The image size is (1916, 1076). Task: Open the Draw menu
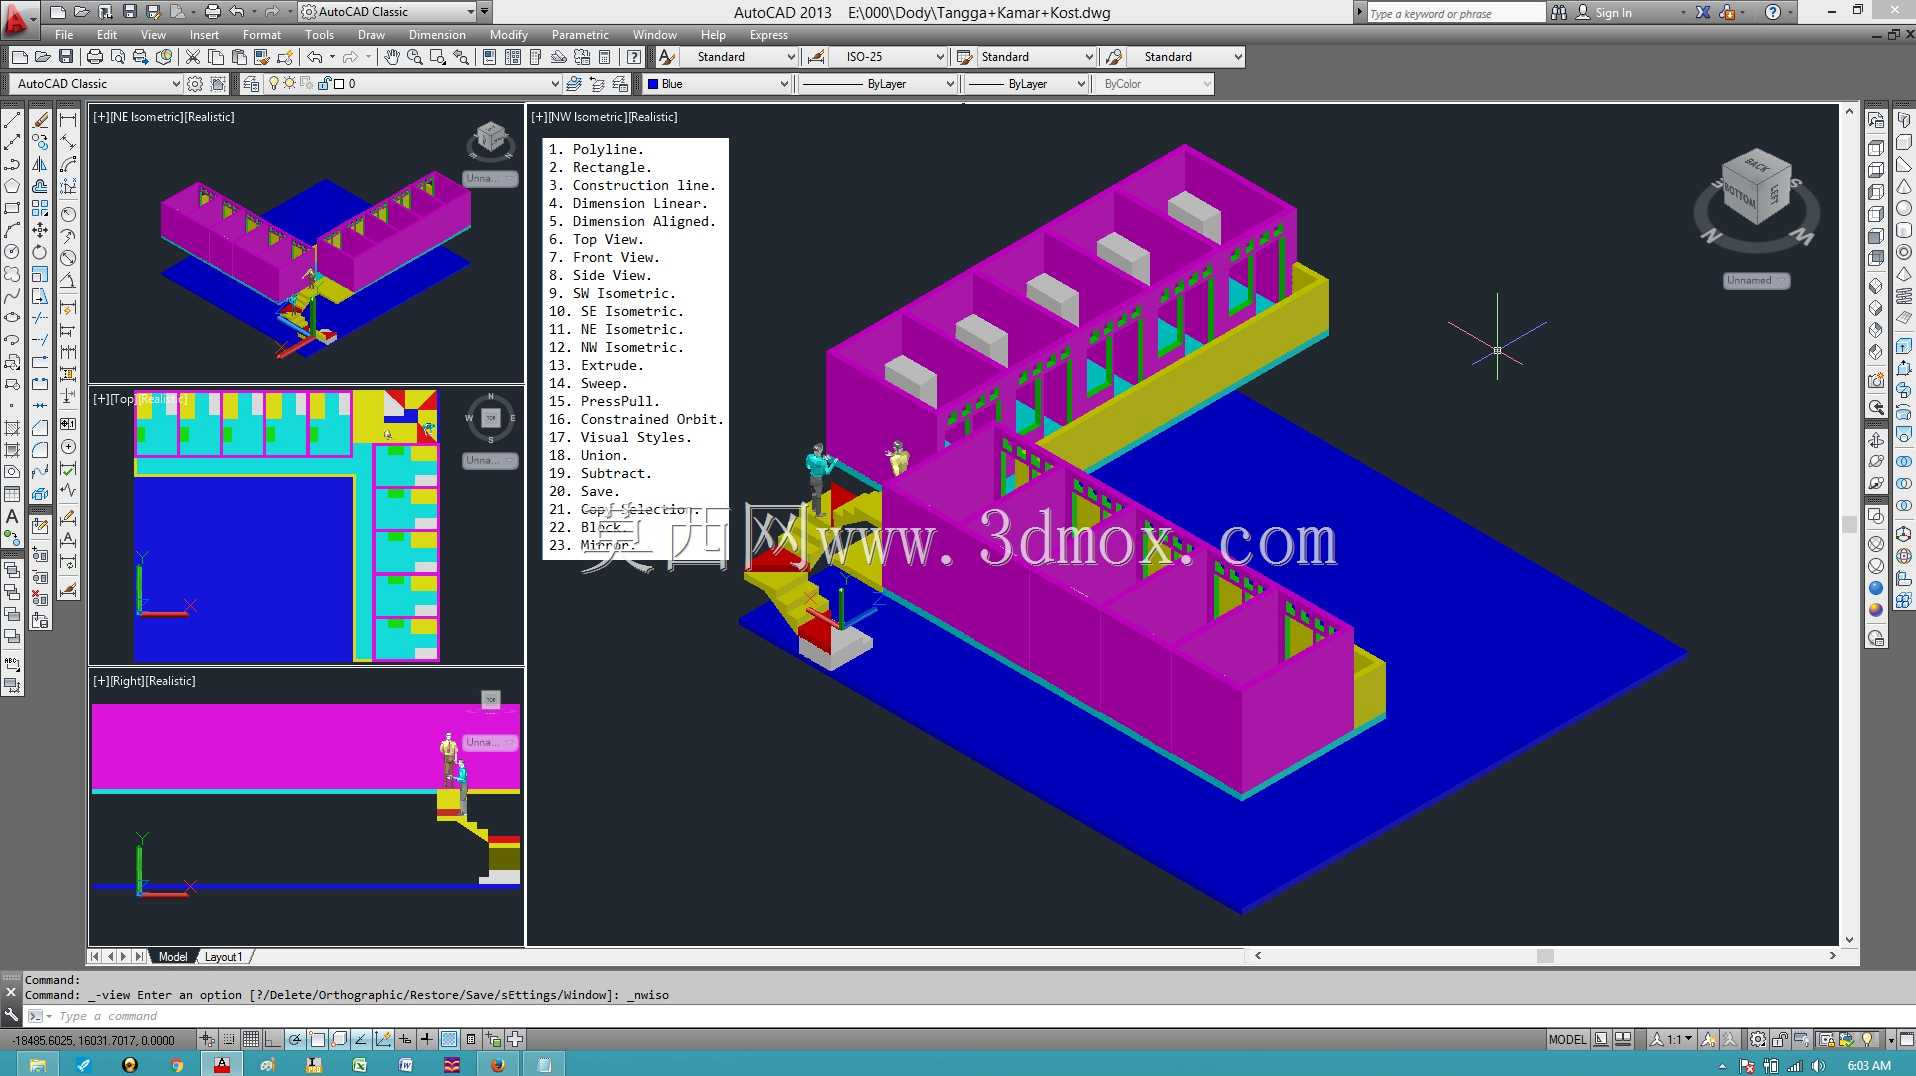pos(371,35)
